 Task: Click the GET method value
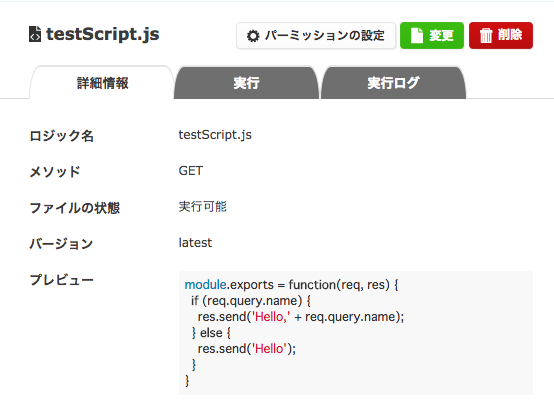click(191, 171)
